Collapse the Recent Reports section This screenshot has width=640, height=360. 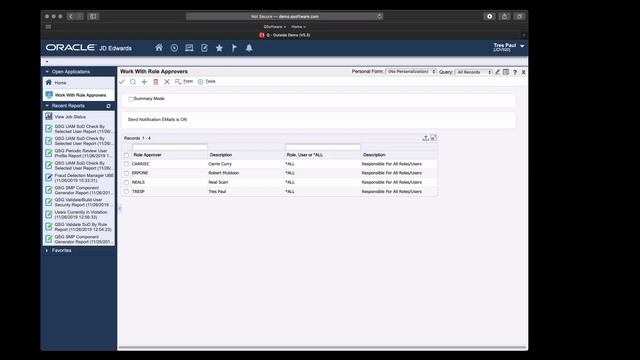(47, 106)
